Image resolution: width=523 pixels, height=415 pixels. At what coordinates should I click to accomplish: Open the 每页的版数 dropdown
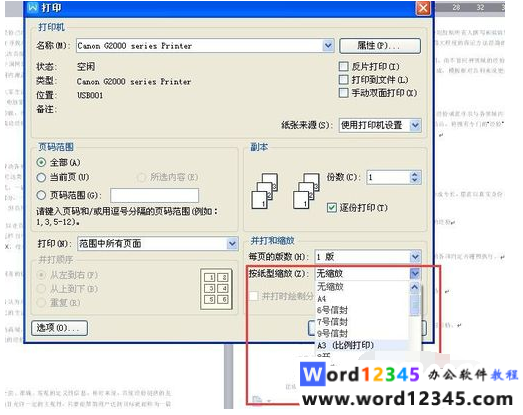pos(415,257)
